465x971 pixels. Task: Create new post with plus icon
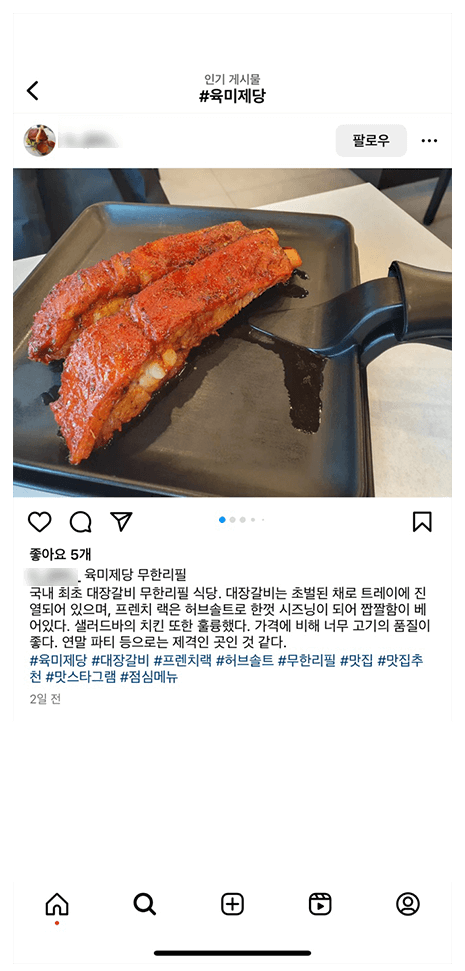[x=232, y=904]
